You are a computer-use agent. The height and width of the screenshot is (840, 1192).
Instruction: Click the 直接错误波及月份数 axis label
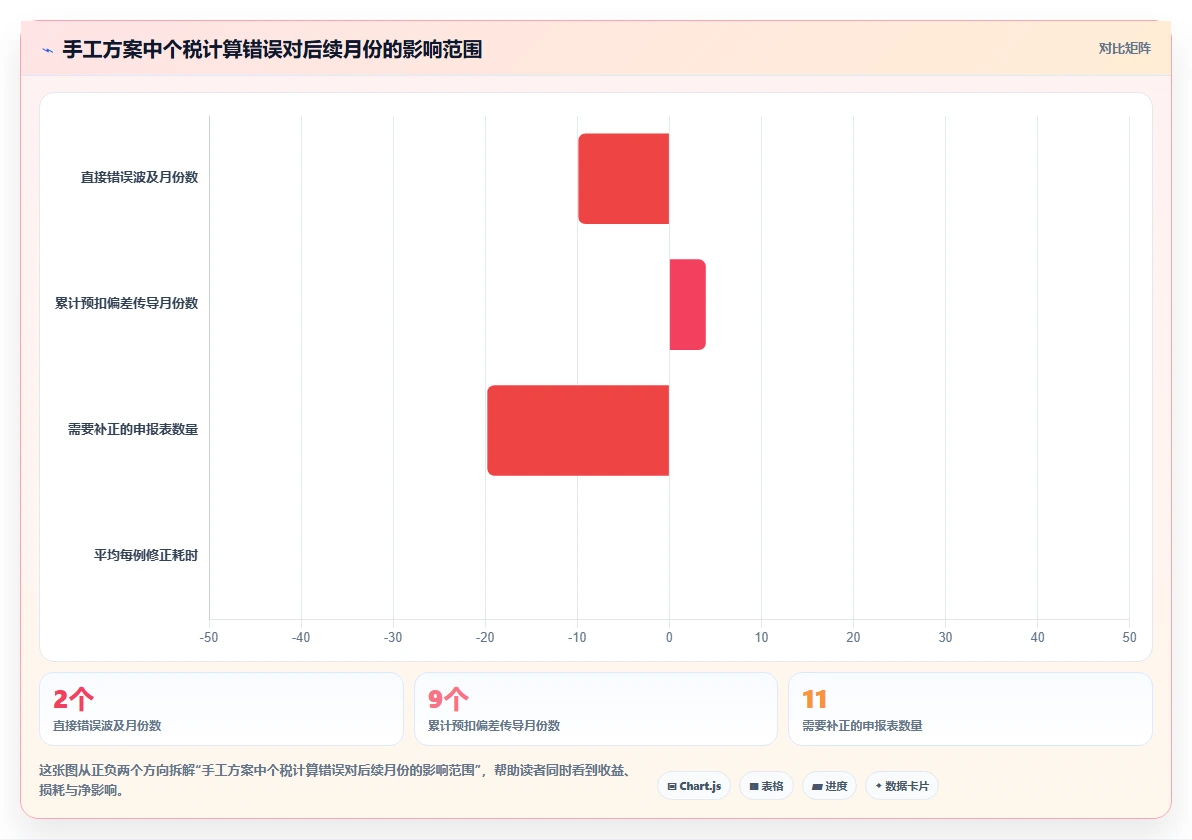(139, 177)
